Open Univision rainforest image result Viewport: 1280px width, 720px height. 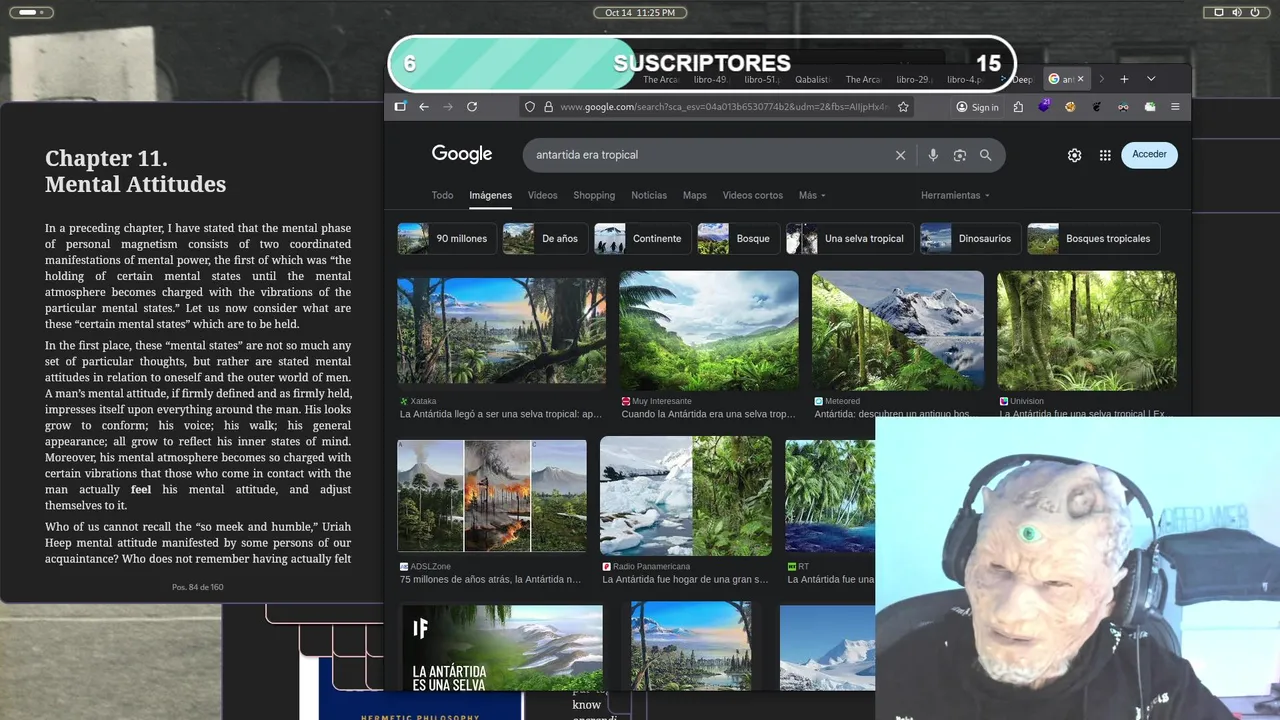1087,330
